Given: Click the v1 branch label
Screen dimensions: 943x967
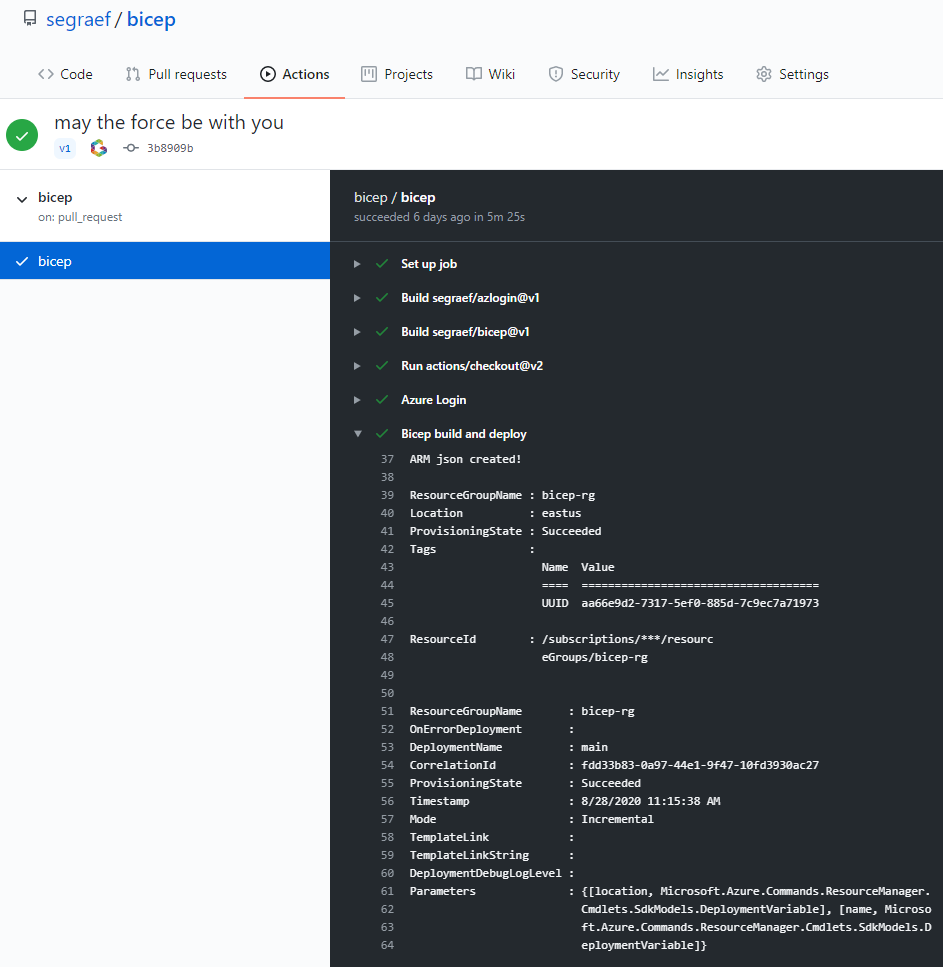Looking at the screenshot, I should click(x=65, y=148).
